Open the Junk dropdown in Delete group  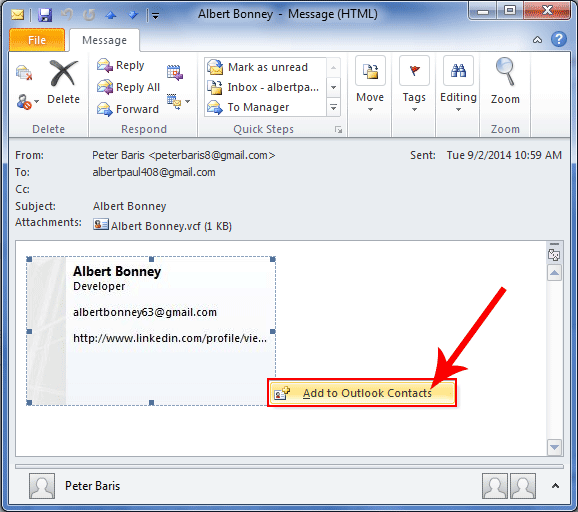tap(27, 102)
